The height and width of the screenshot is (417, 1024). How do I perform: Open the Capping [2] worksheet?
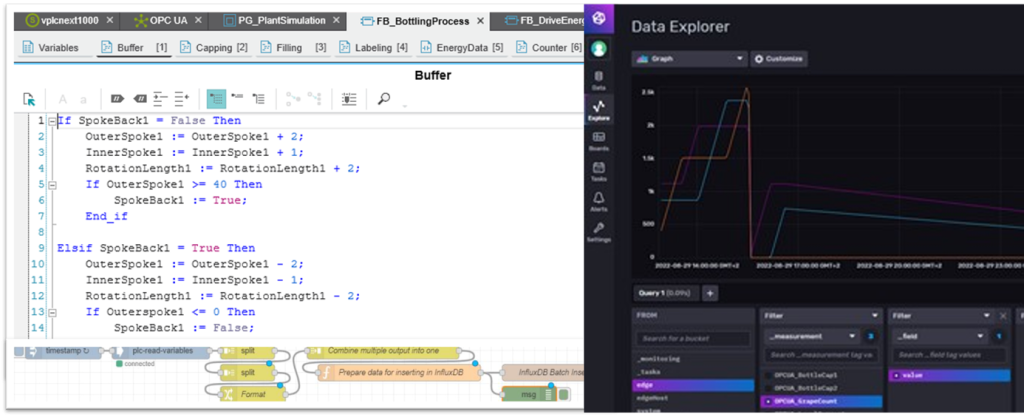click(213, 47)
